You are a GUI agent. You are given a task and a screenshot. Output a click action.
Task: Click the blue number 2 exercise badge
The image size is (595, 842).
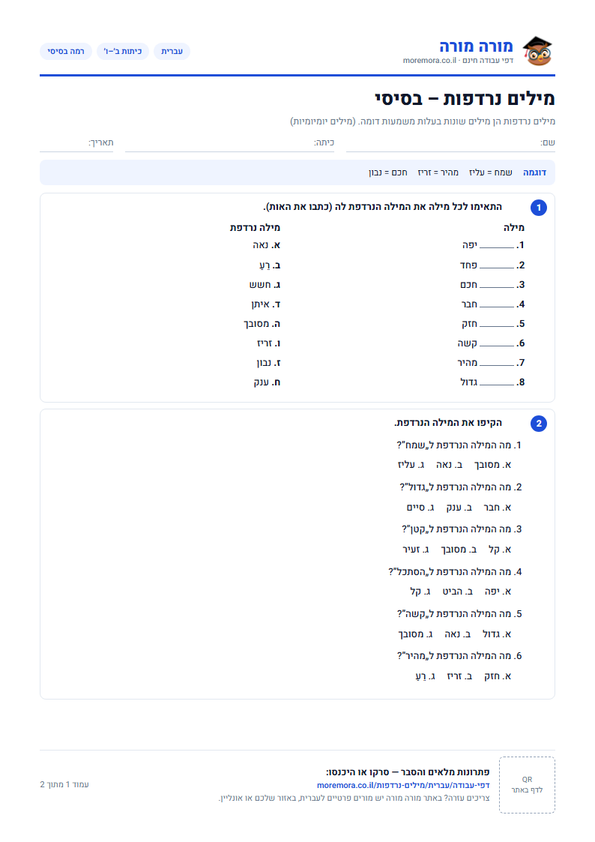[x=539, y=424]
